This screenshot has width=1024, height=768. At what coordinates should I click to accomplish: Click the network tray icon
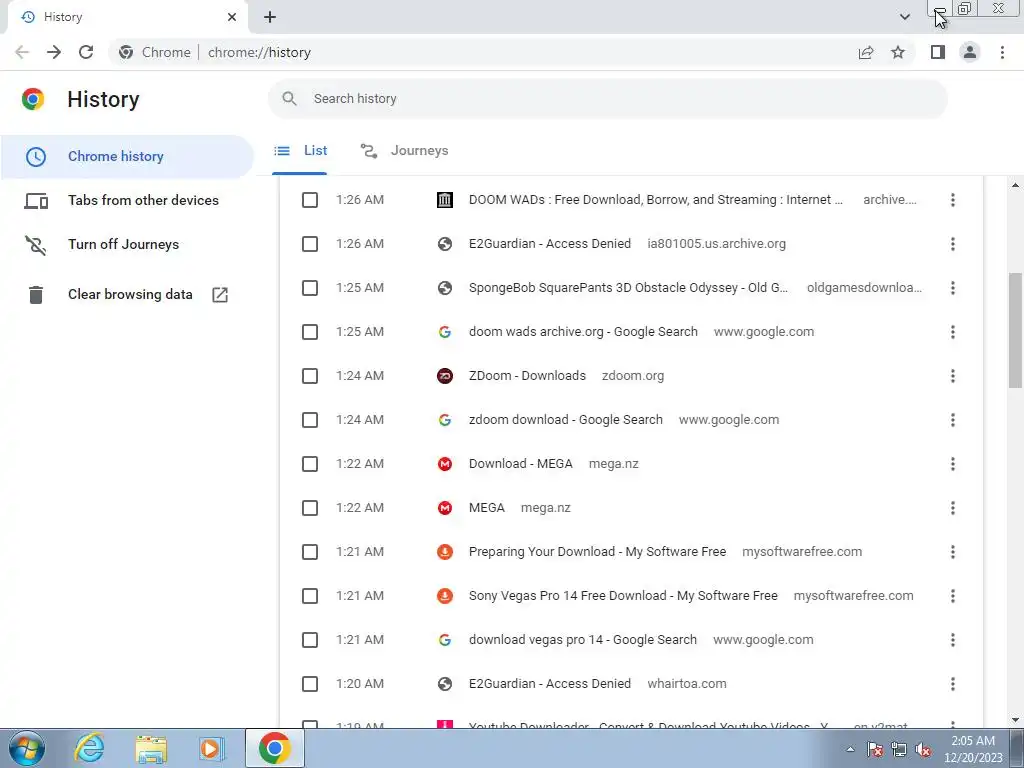pos(899,750)
